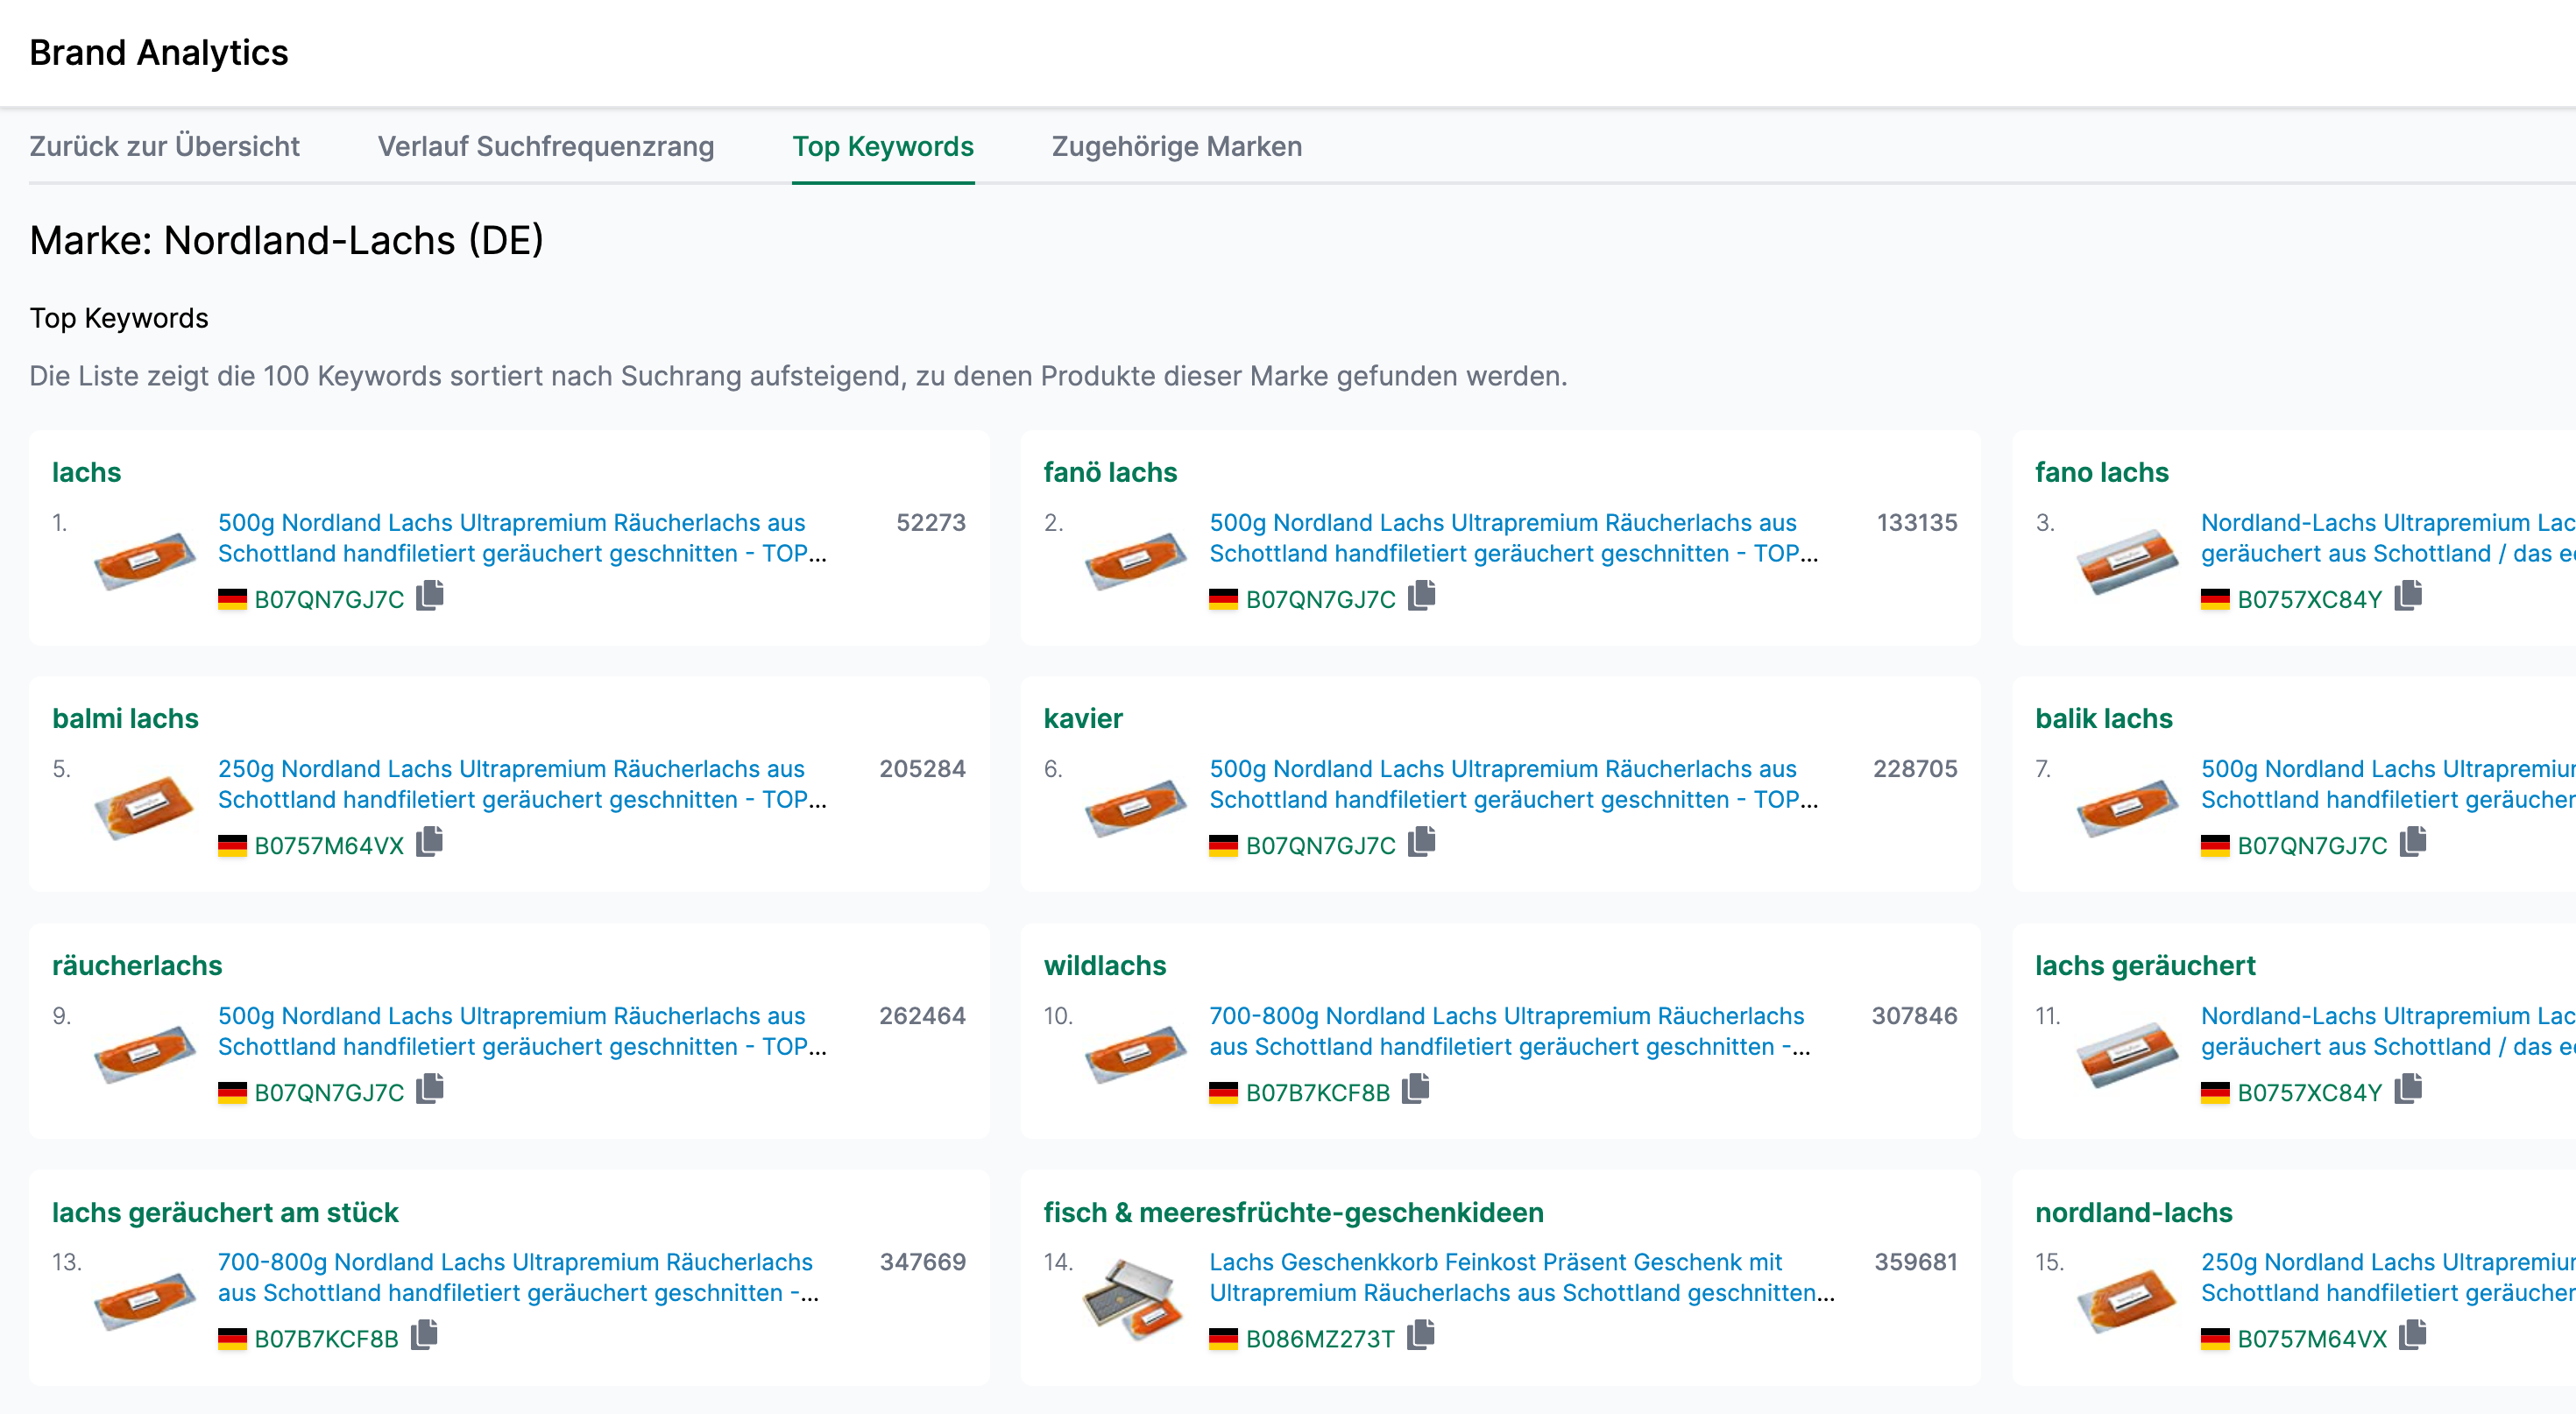Copy ASIN B0757M64VX in nordland-lachs card
This screenshot has width=2576, height=1414.
click(x=2412, y=1335)
